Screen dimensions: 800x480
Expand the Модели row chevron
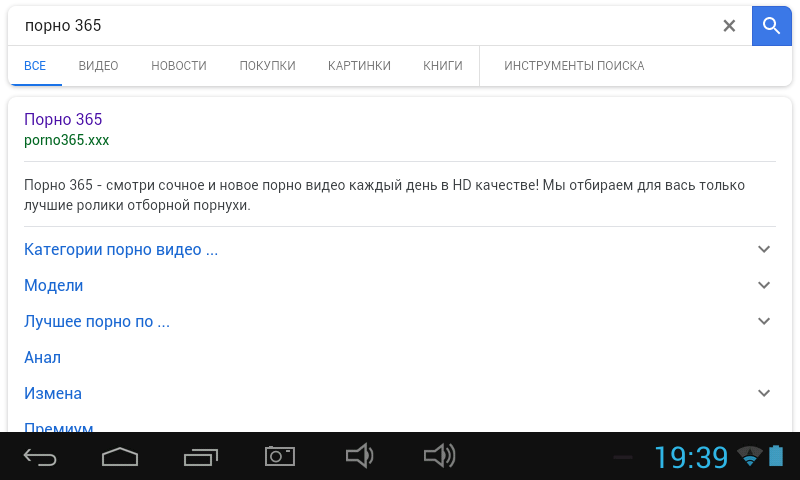(764, 285)
